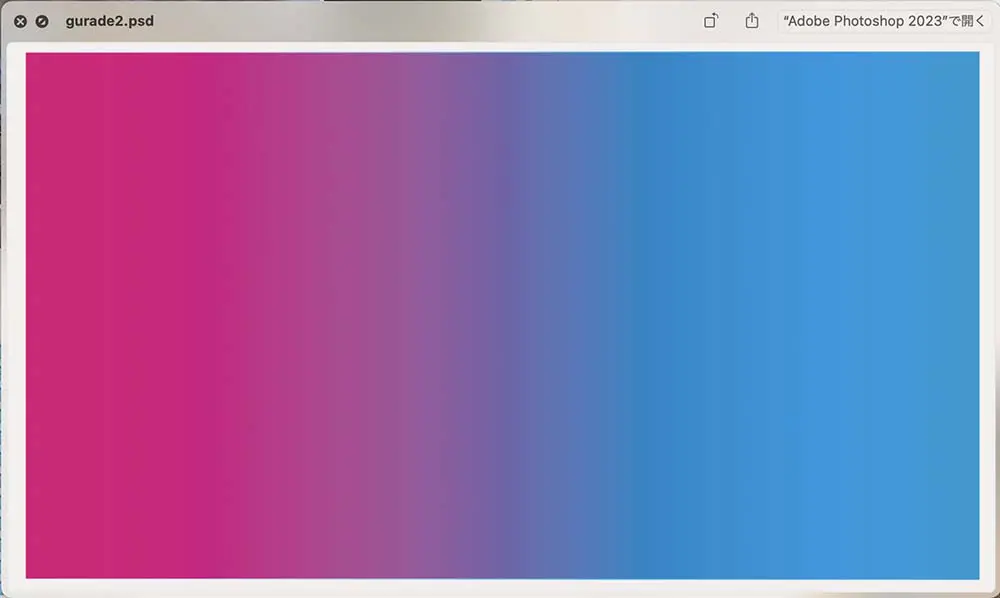This screenshot has width=1000, height=598.
Task: Click the white margin right of the gradient
Action: pos(986,315)
